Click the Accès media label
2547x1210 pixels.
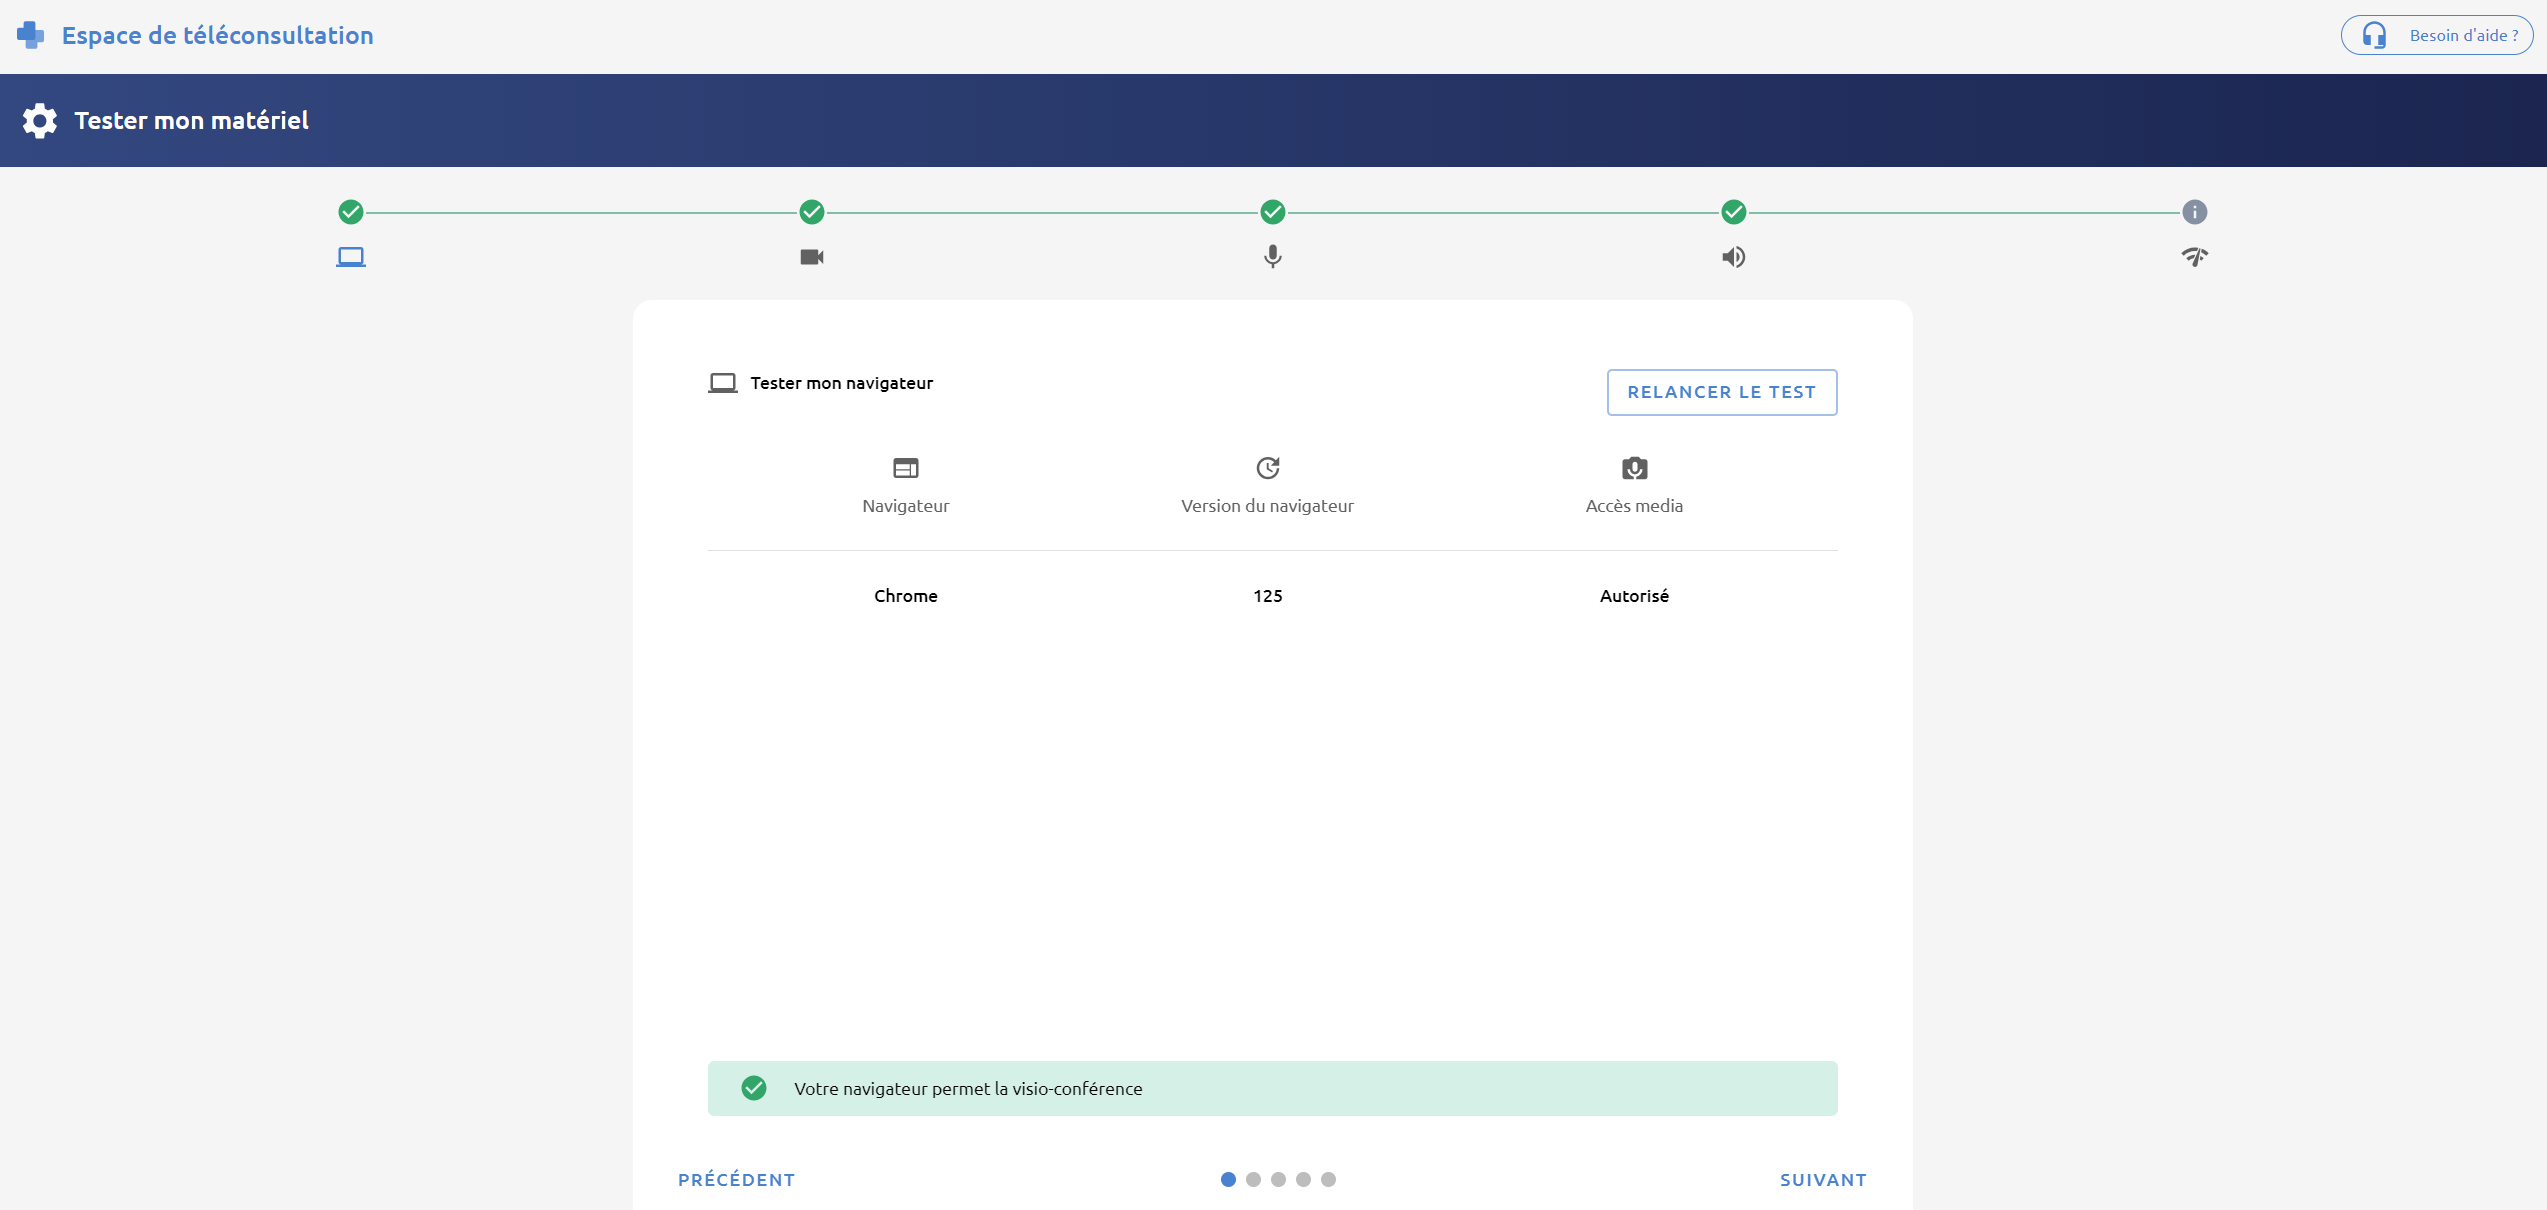(1635, 506)
